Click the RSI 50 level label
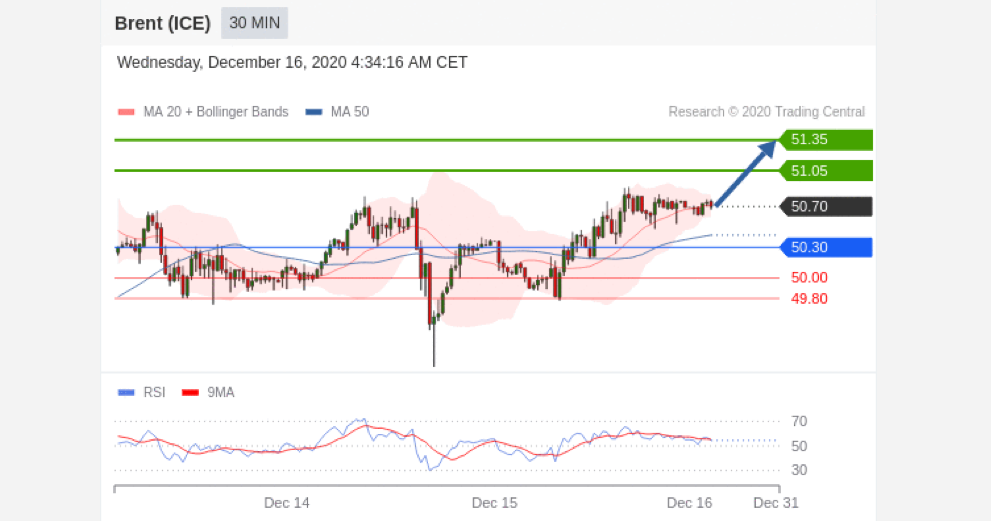Screen dimensions: 991x521 (799, 446)
